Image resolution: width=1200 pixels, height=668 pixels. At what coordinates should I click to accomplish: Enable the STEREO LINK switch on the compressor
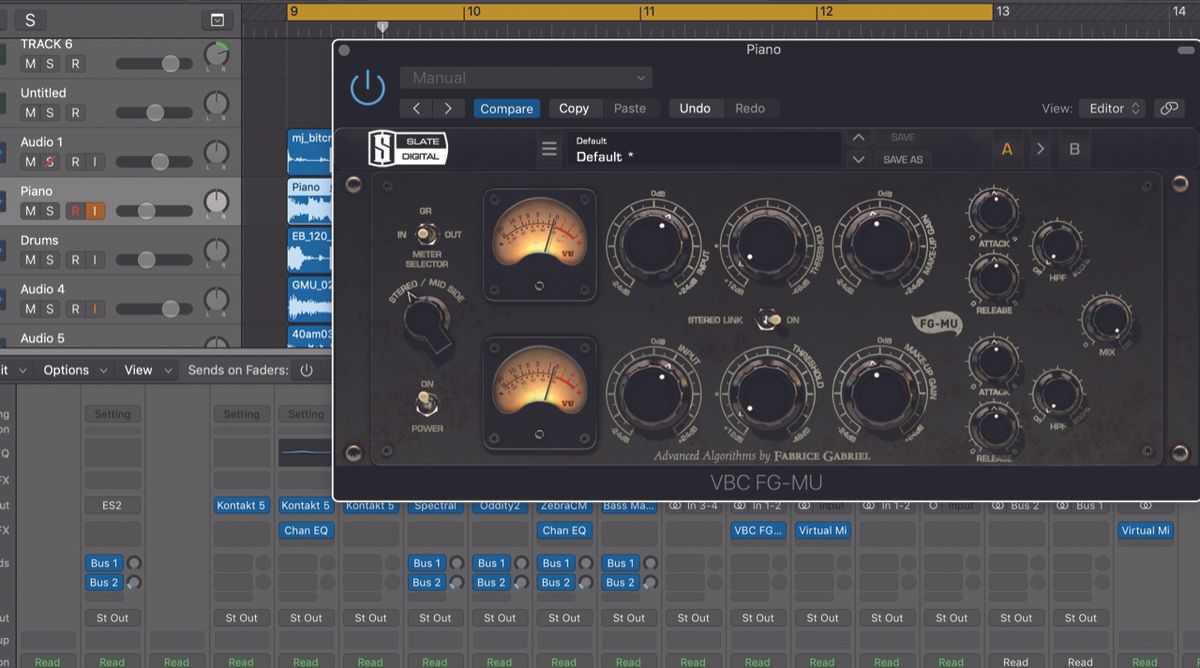point(766,318)
